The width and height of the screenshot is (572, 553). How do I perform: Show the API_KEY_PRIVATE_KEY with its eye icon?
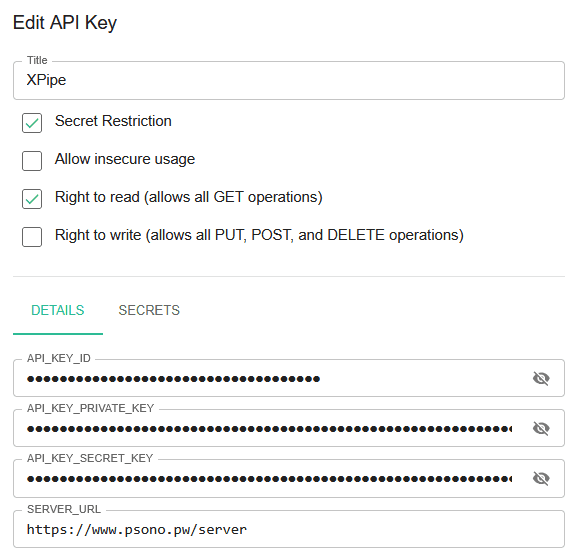[x=541, y=428]
